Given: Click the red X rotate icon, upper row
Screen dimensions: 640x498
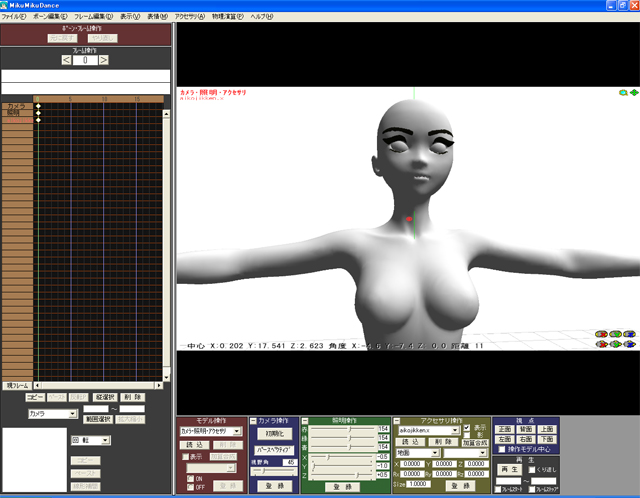Looking at the screenshot, I should click(x=601, y=334).
